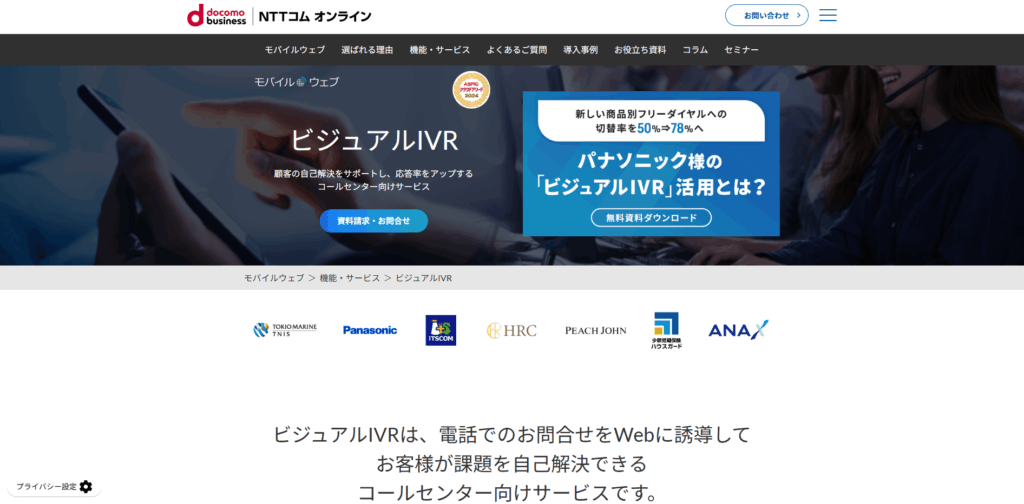Click the 無料資料ダウンロード button
The height and width of the screenshot is (504, 1024).
(651, 217)
